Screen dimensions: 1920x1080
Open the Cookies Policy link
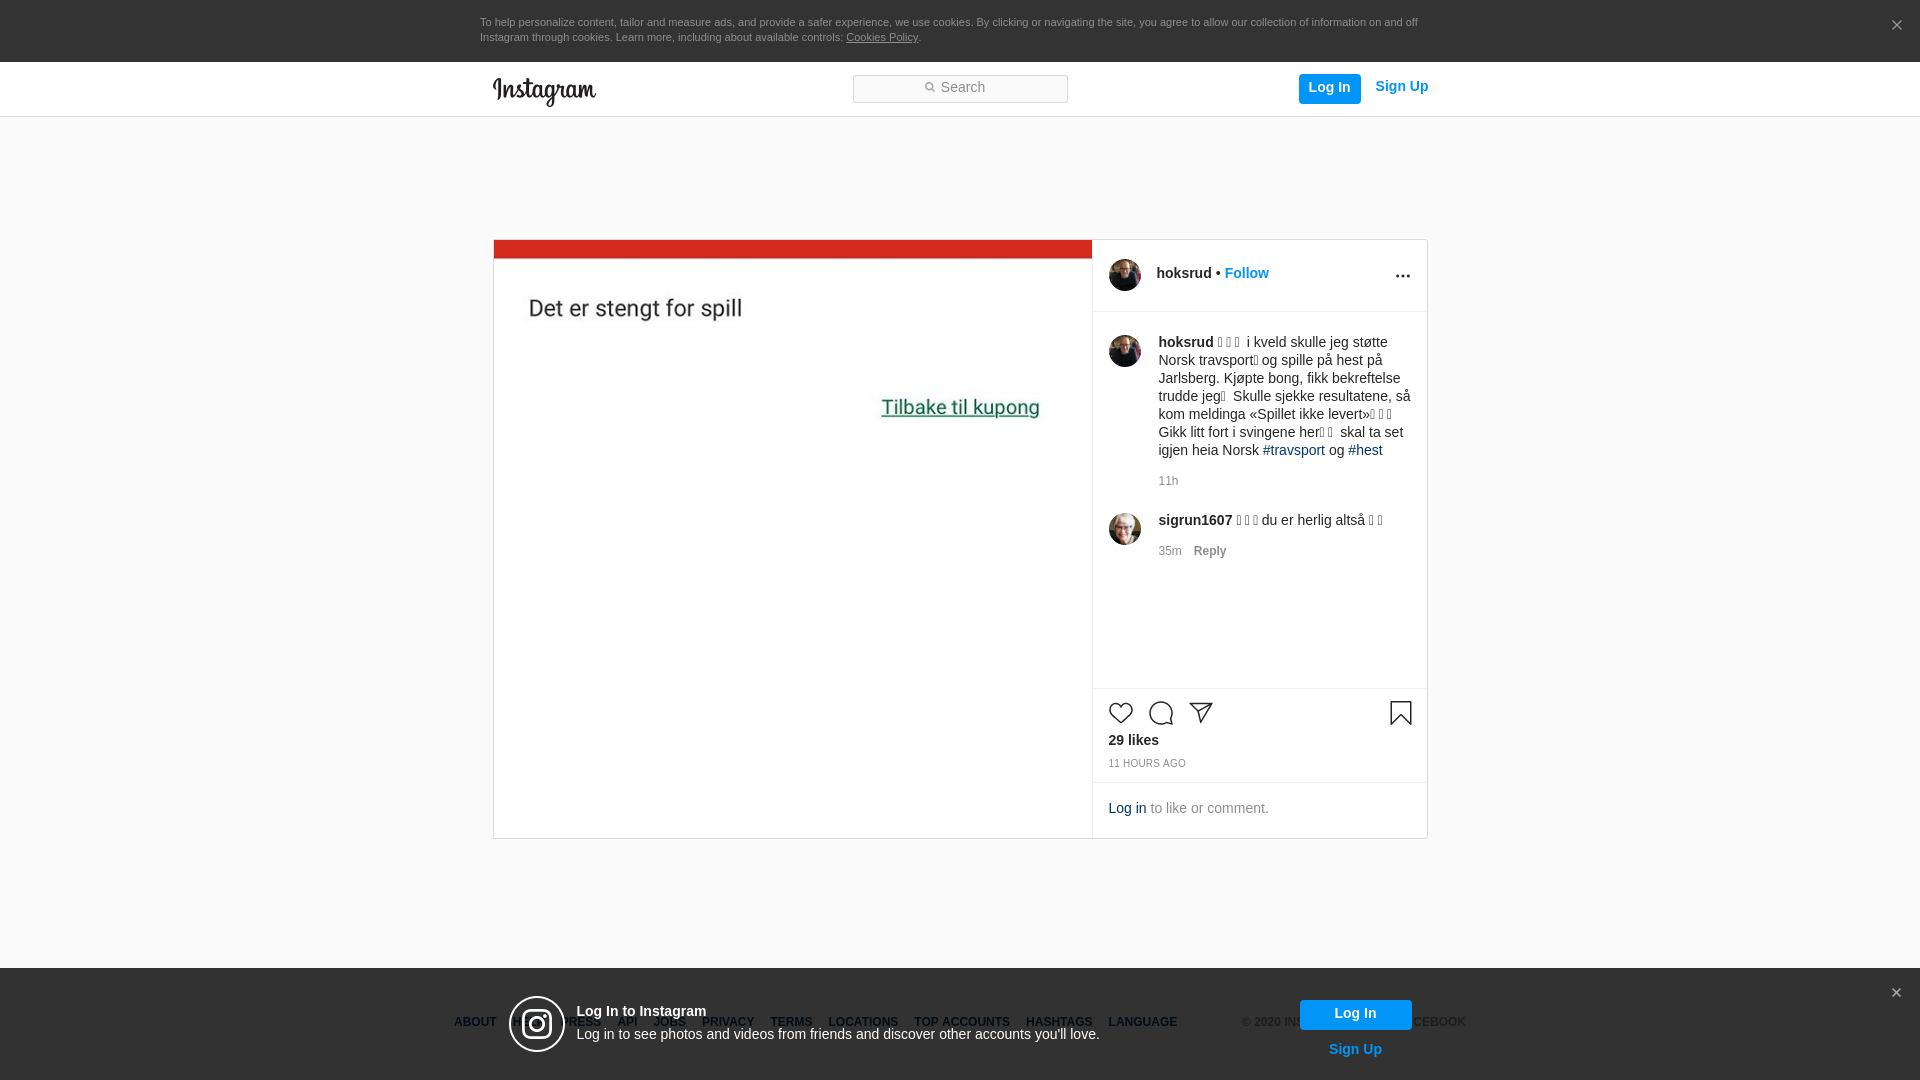881,37
